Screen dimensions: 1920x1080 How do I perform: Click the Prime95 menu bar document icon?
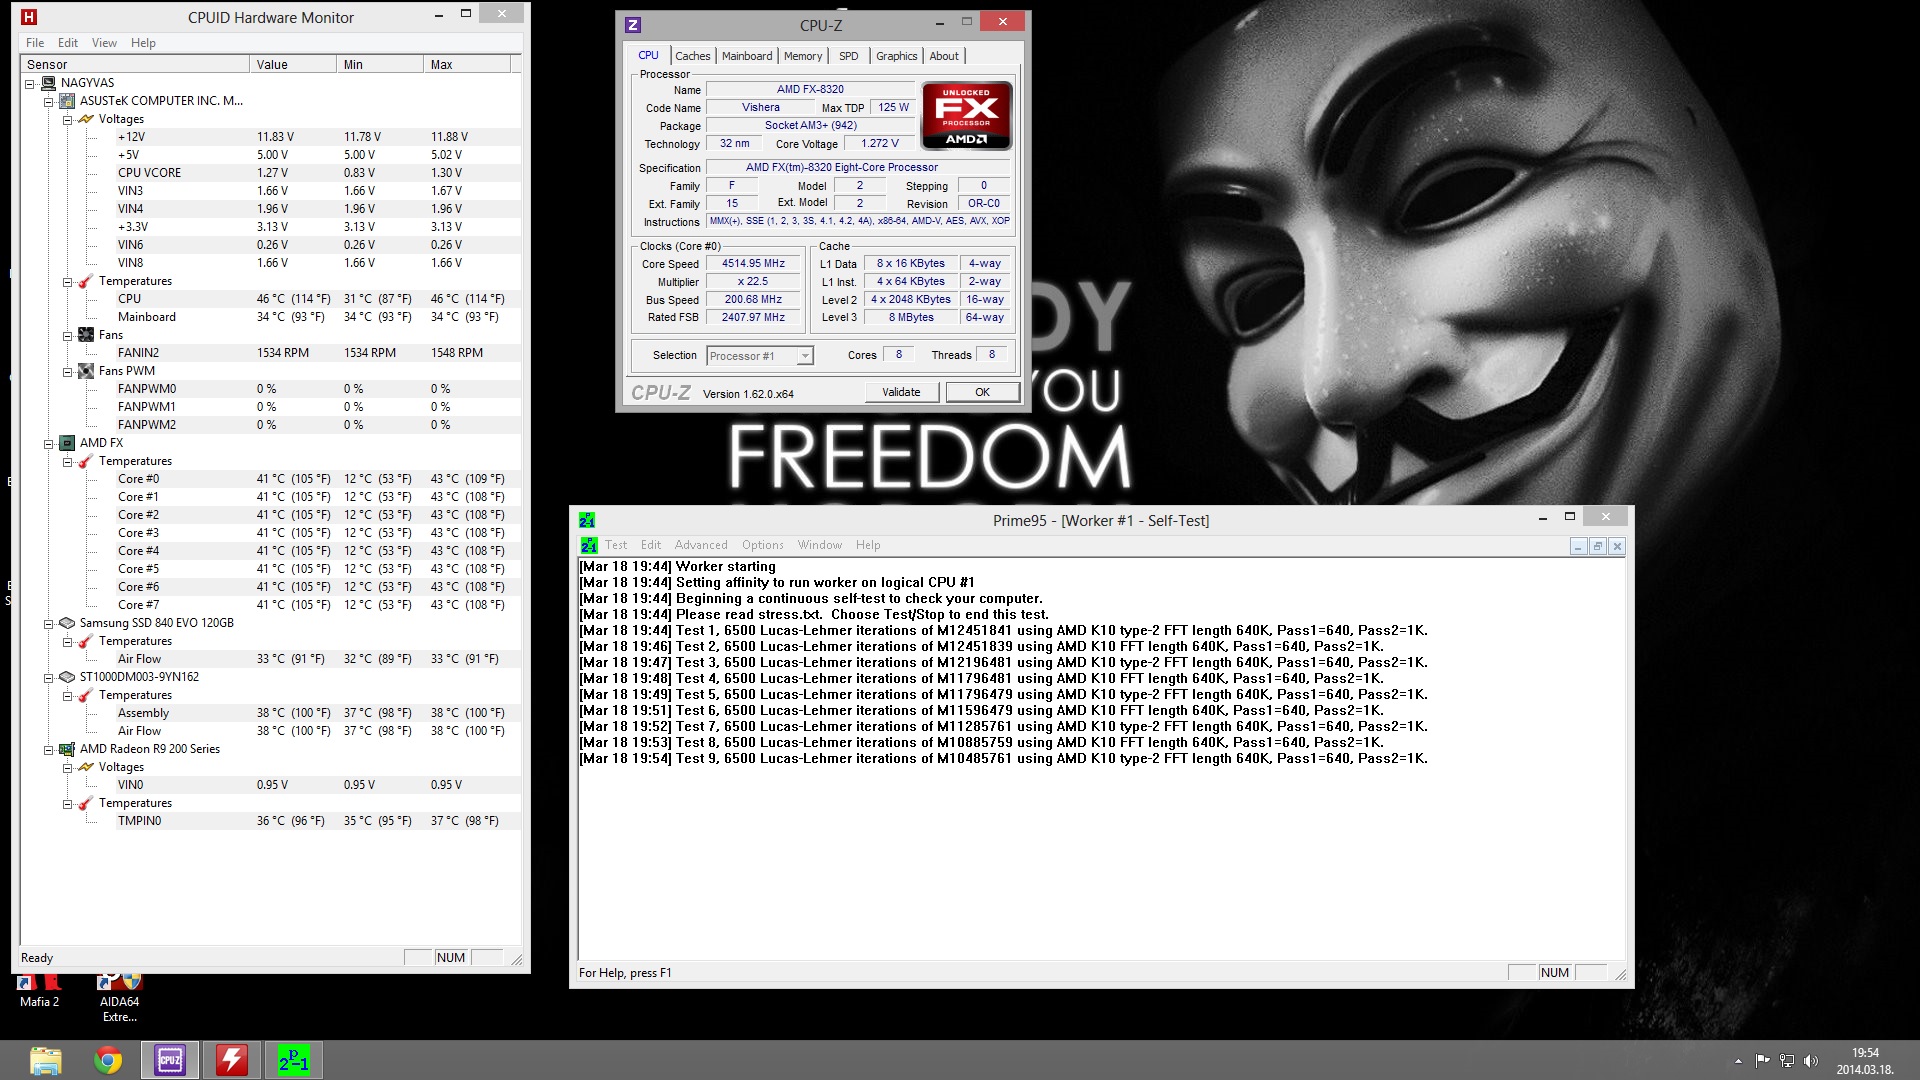point(589,545)
